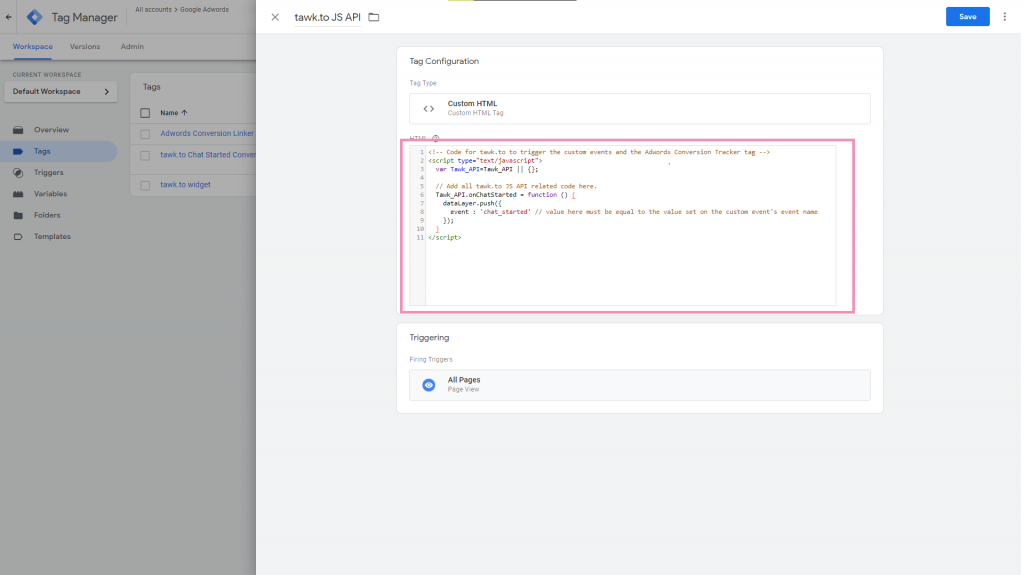Viewport: 1024px width, 575px height.
Task: Check the tawk.to Chat Started tag checkbox
Action: pos(145,156)
